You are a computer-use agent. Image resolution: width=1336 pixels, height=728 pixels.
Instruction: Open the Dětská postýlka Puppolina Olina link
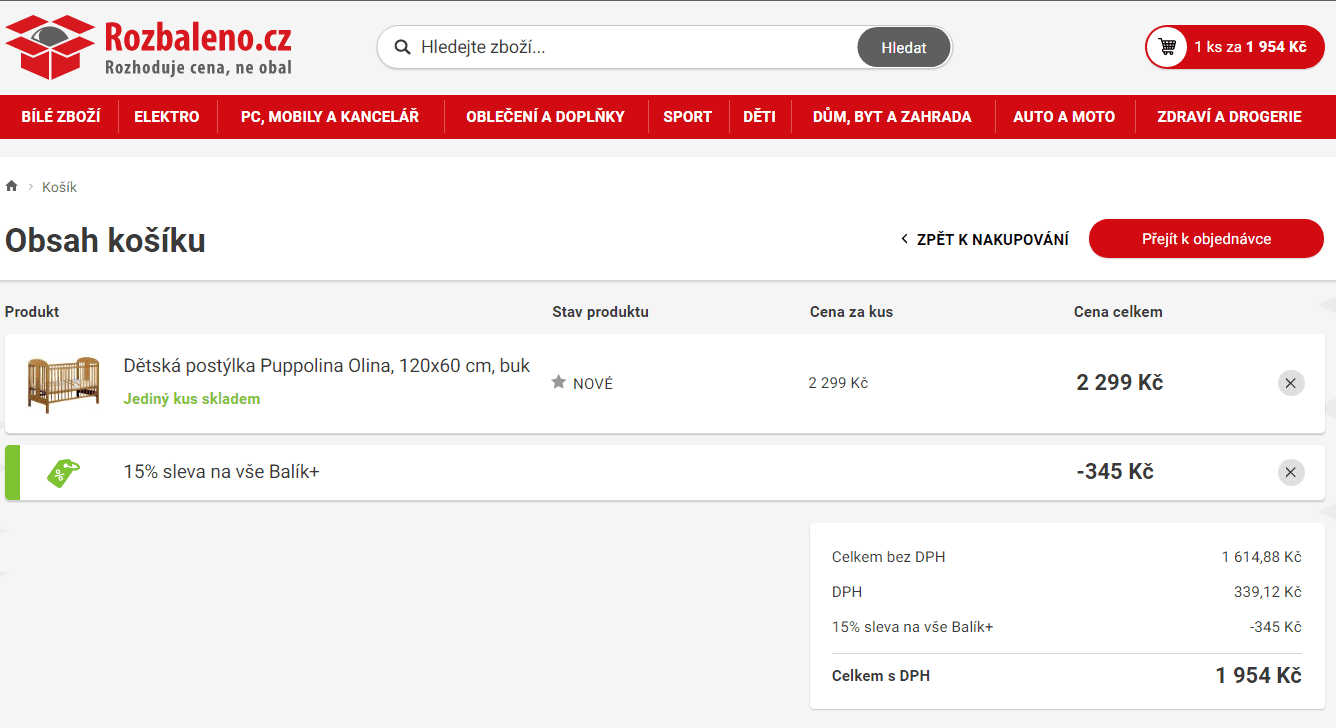point(327,366)
